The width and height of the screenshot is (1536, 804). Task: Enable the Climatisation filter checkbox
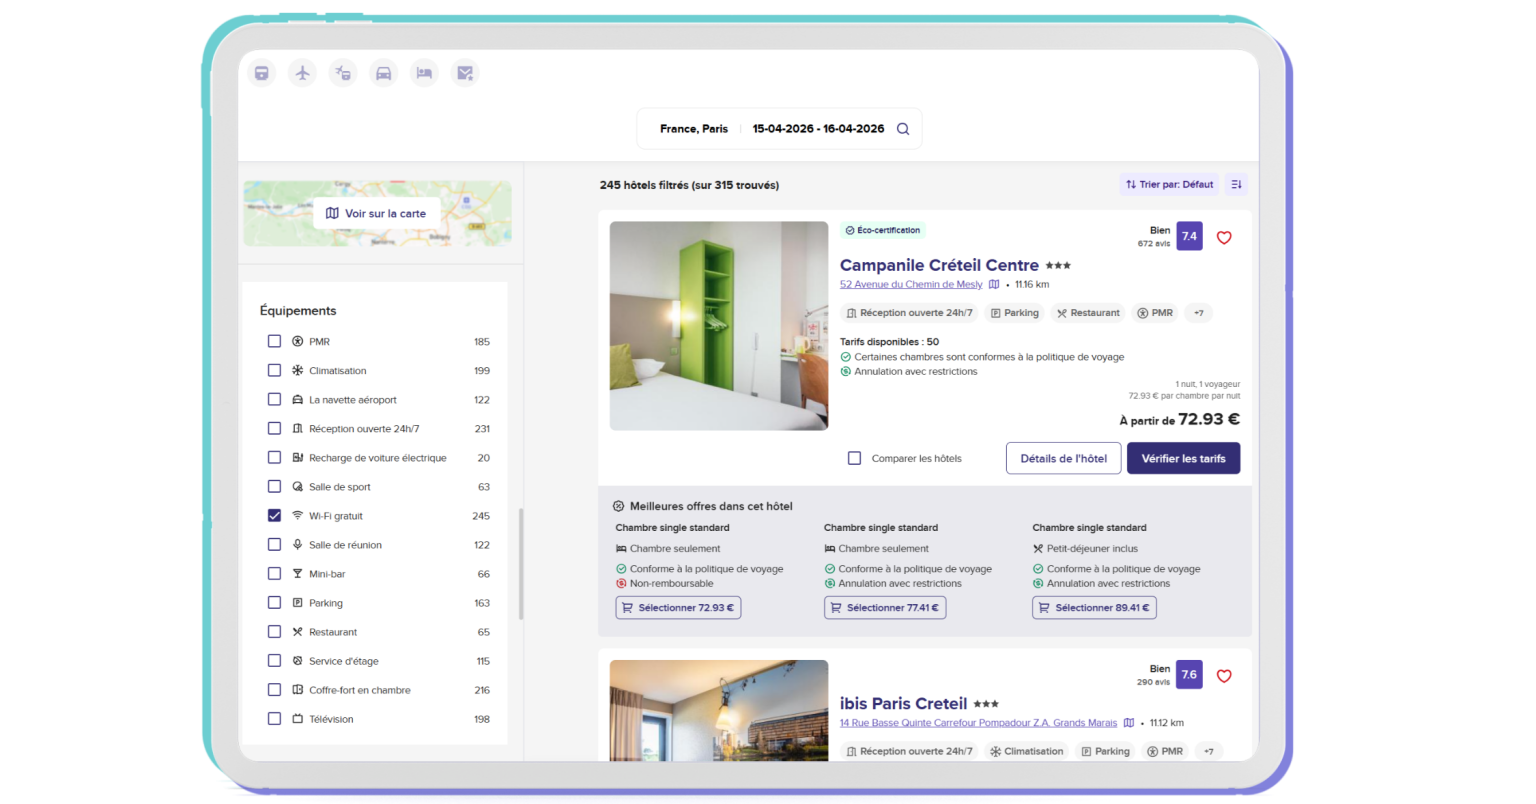coord(274,371)
